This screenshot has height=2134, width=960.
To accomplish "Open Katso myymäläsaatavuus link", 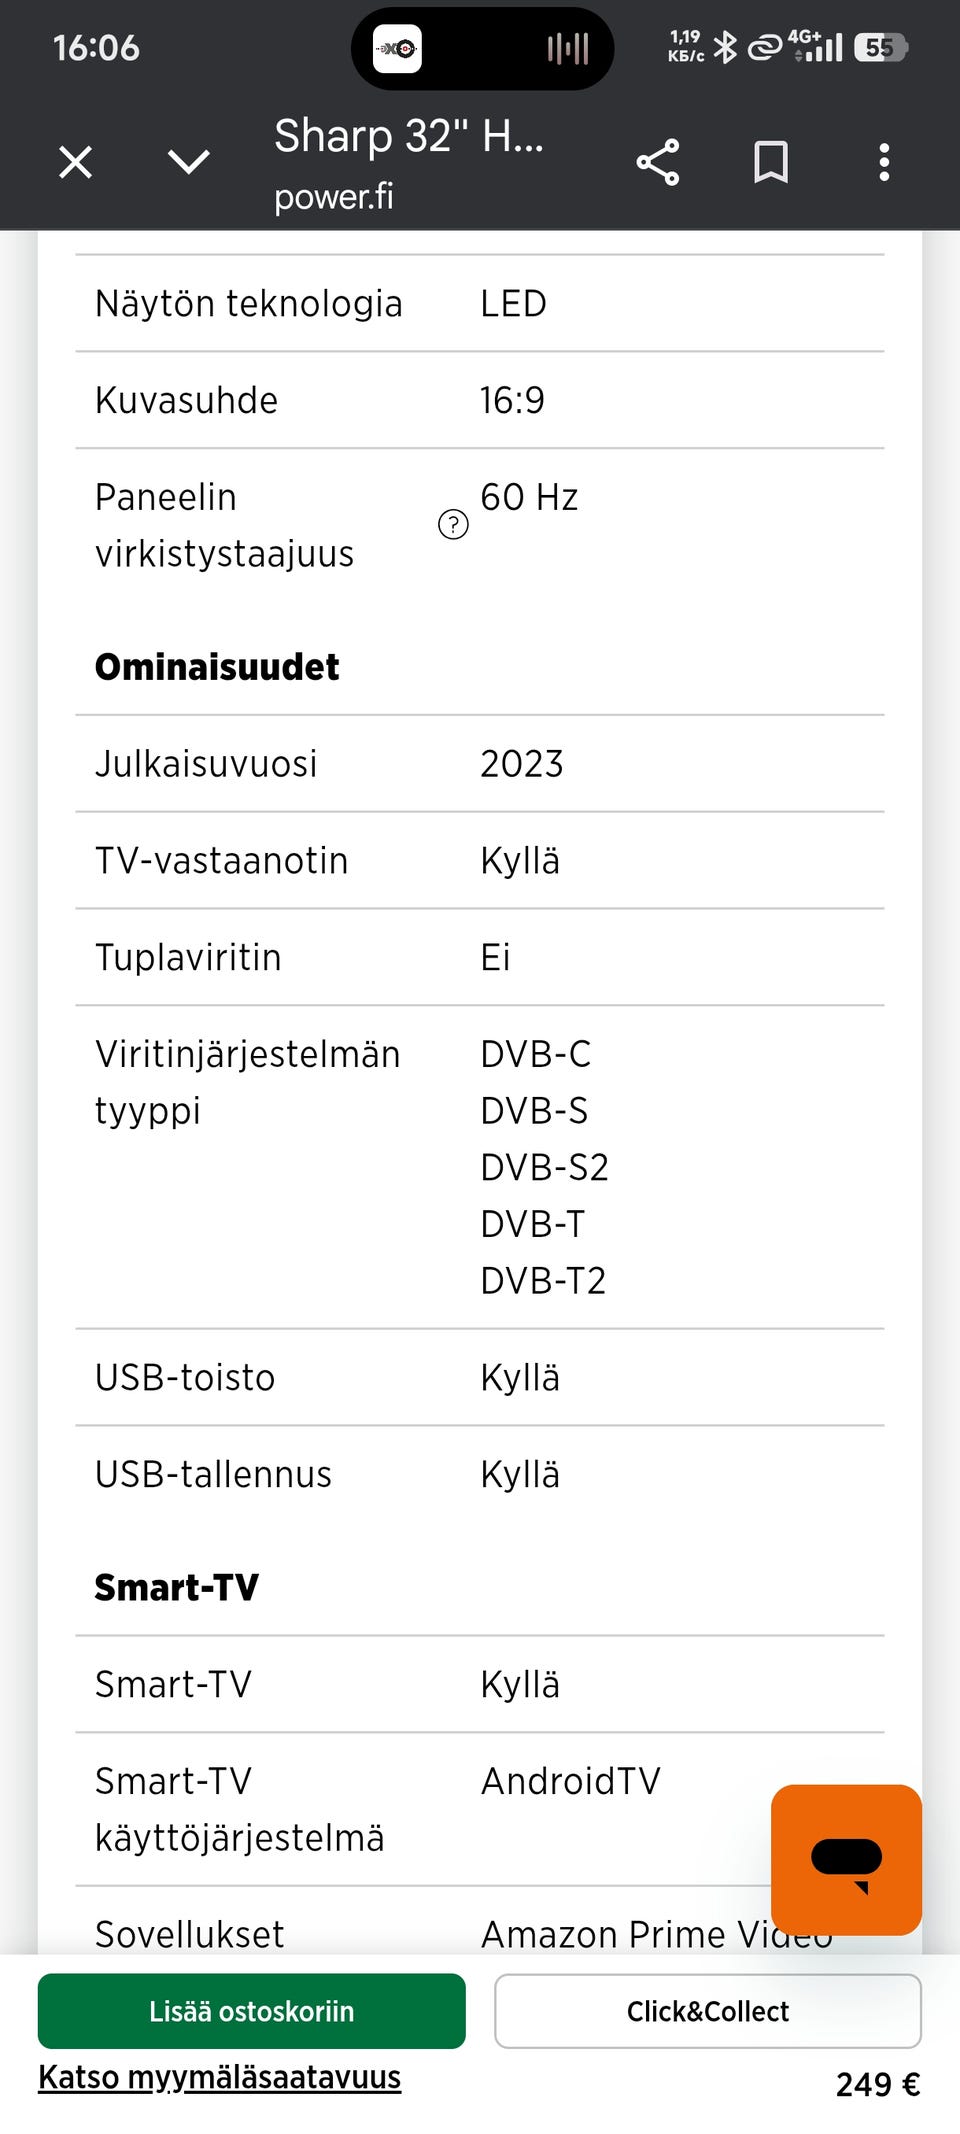I will (218, 2077).
